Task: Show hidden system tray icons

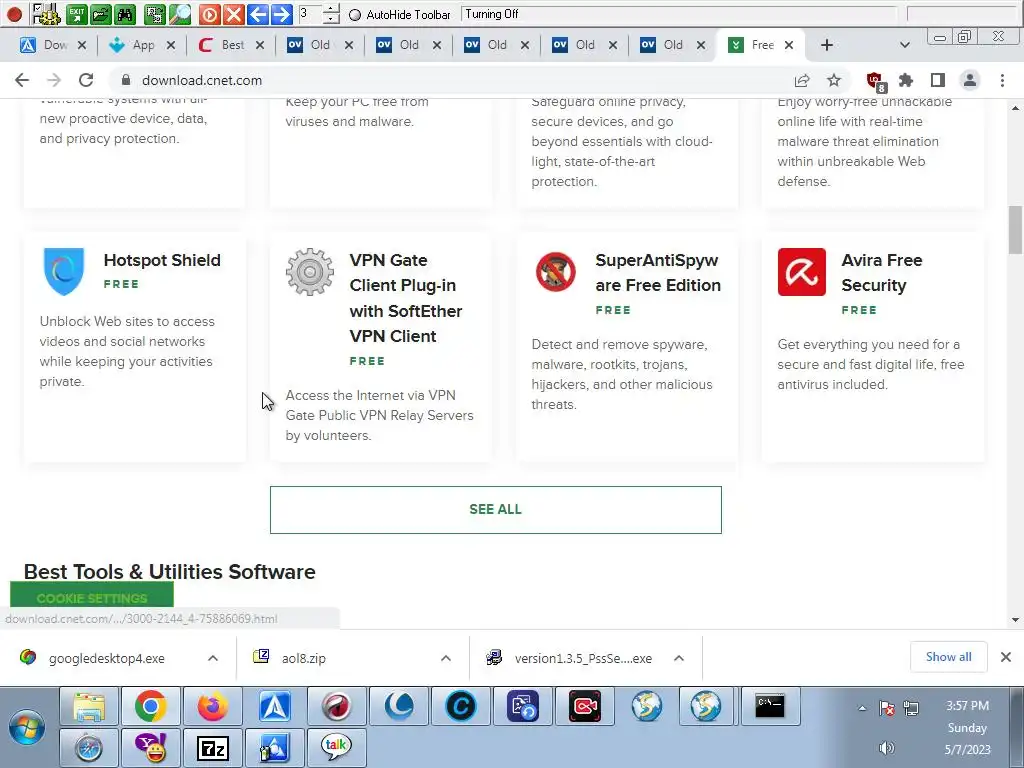Action: [863, 708]
